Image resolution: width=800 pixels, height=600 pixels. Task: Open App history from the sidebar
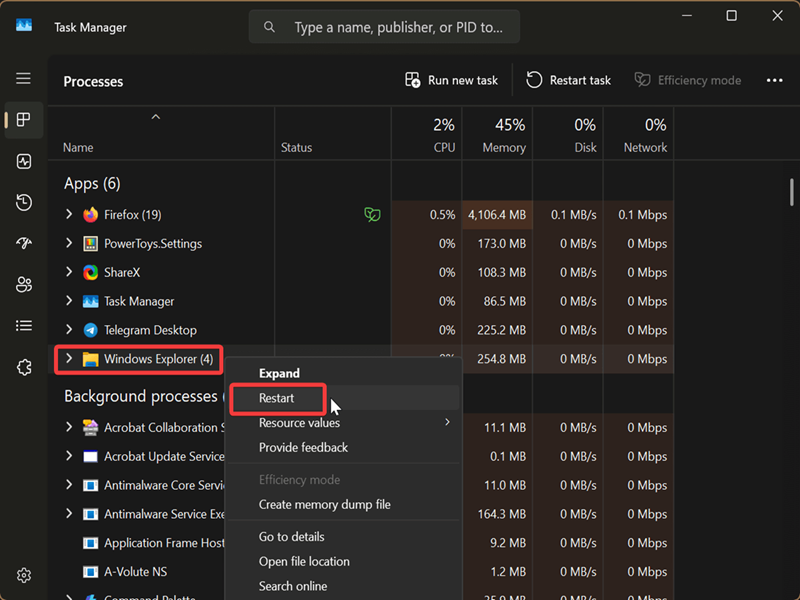click(24, 203)
